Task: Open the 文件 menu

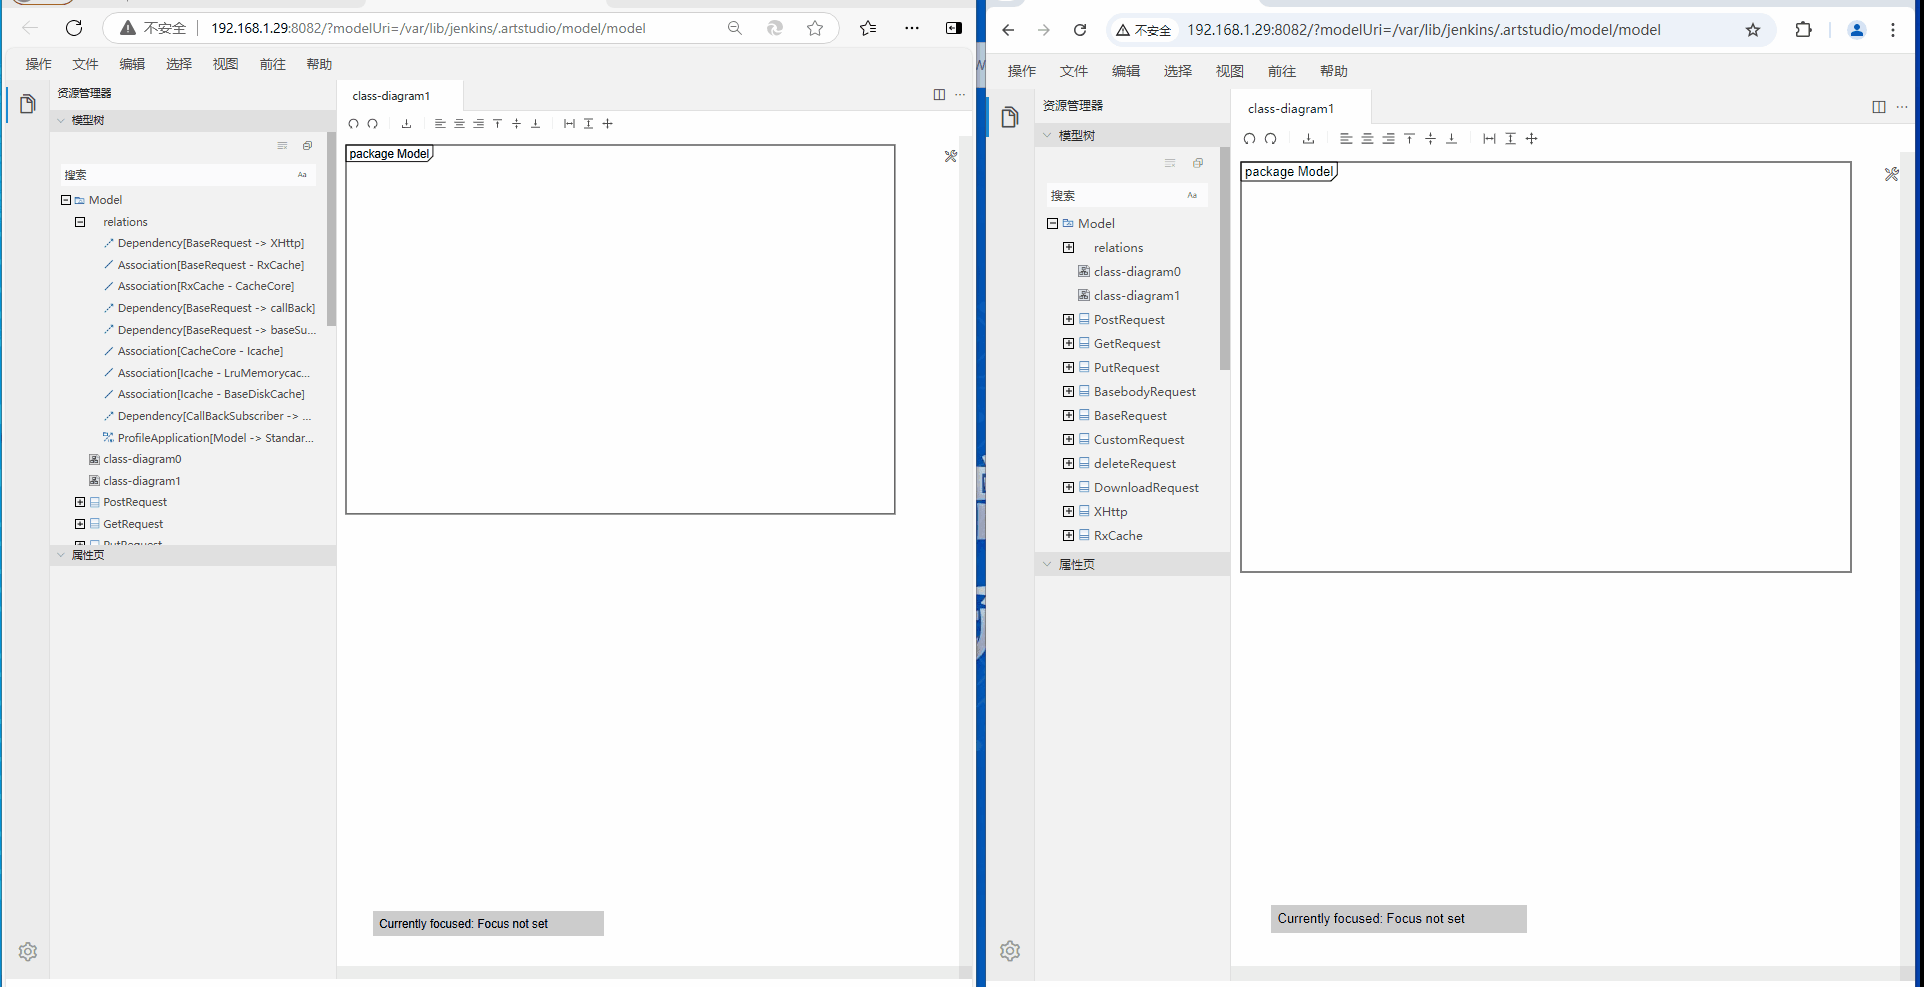Action: pyautogui.click(x=85, y=63)
